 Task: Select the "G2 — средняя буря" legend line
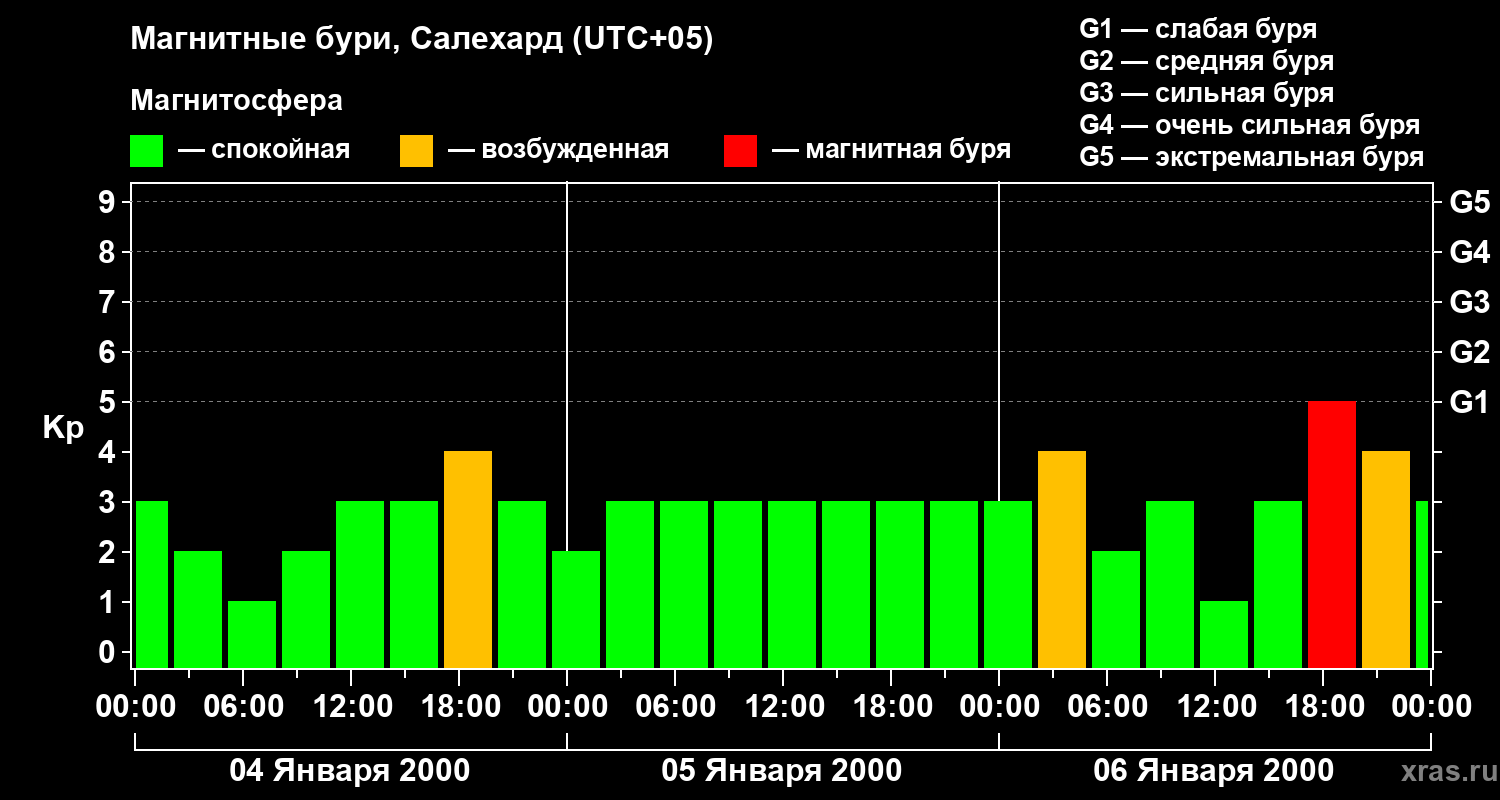click(x=1207, y=61)
